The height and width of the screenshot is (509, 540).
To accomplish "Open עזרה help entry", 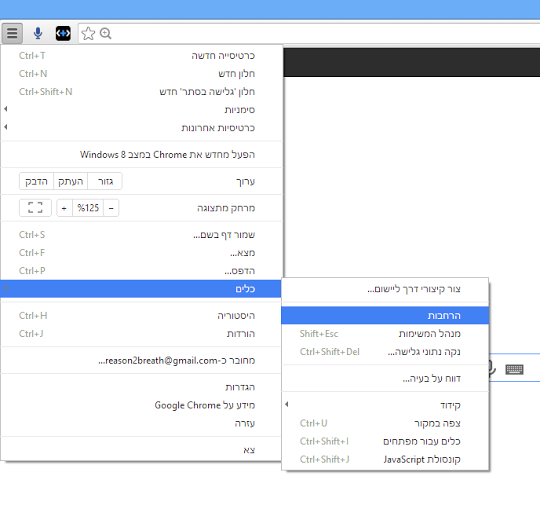I will [x=141, y=423].
